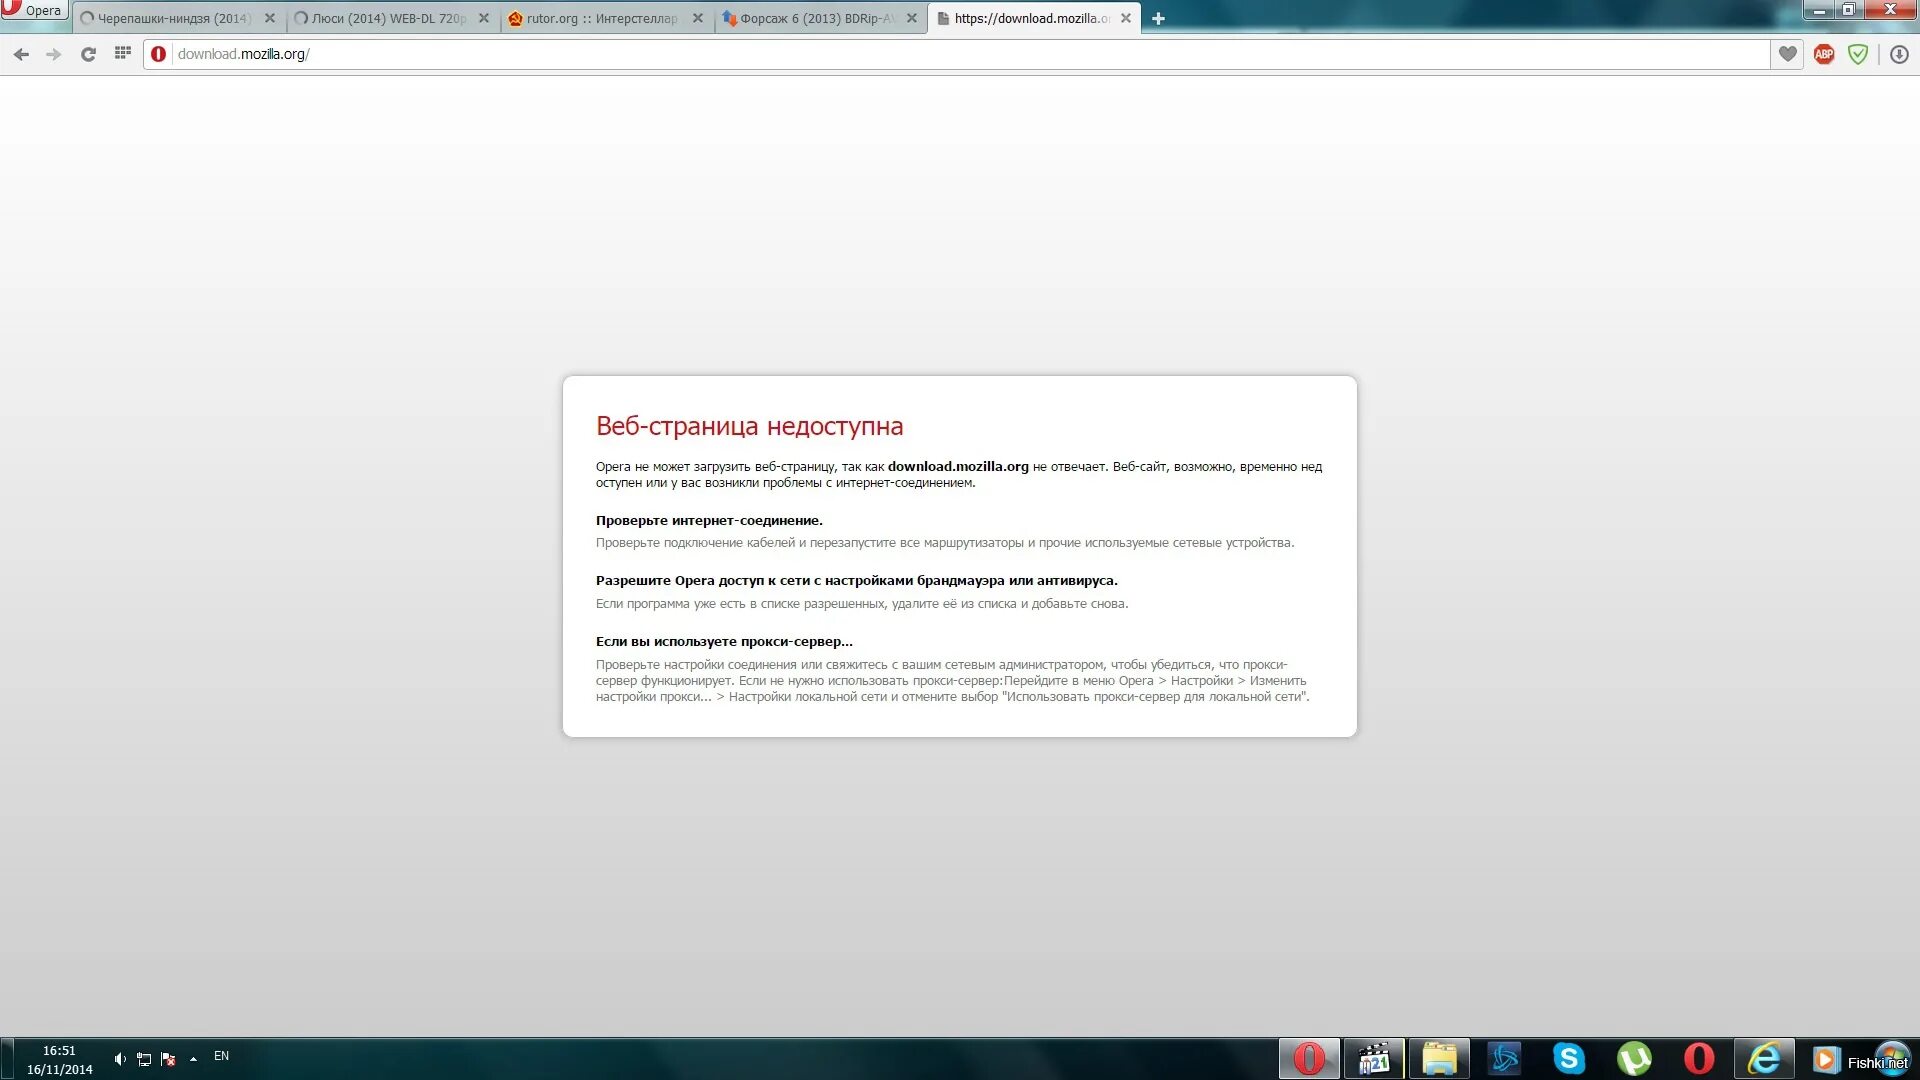Screen dimensions: 1920x1080
Task: Click the Разрешите Opera доступ к сети heading
Action: click(x=856, y=580)
